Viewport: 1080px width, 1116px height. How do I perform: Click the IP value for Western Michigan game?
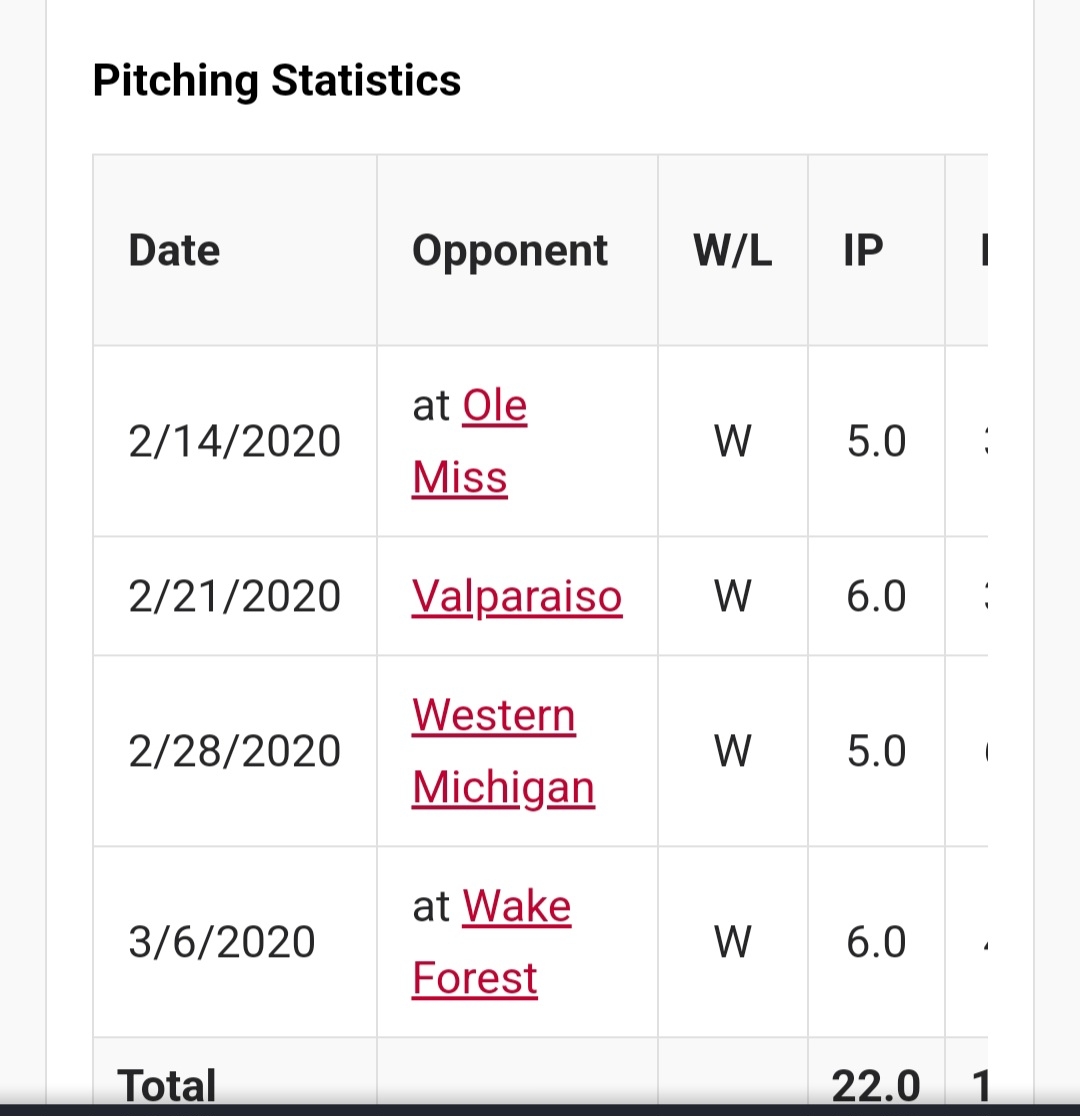(876, 751)
